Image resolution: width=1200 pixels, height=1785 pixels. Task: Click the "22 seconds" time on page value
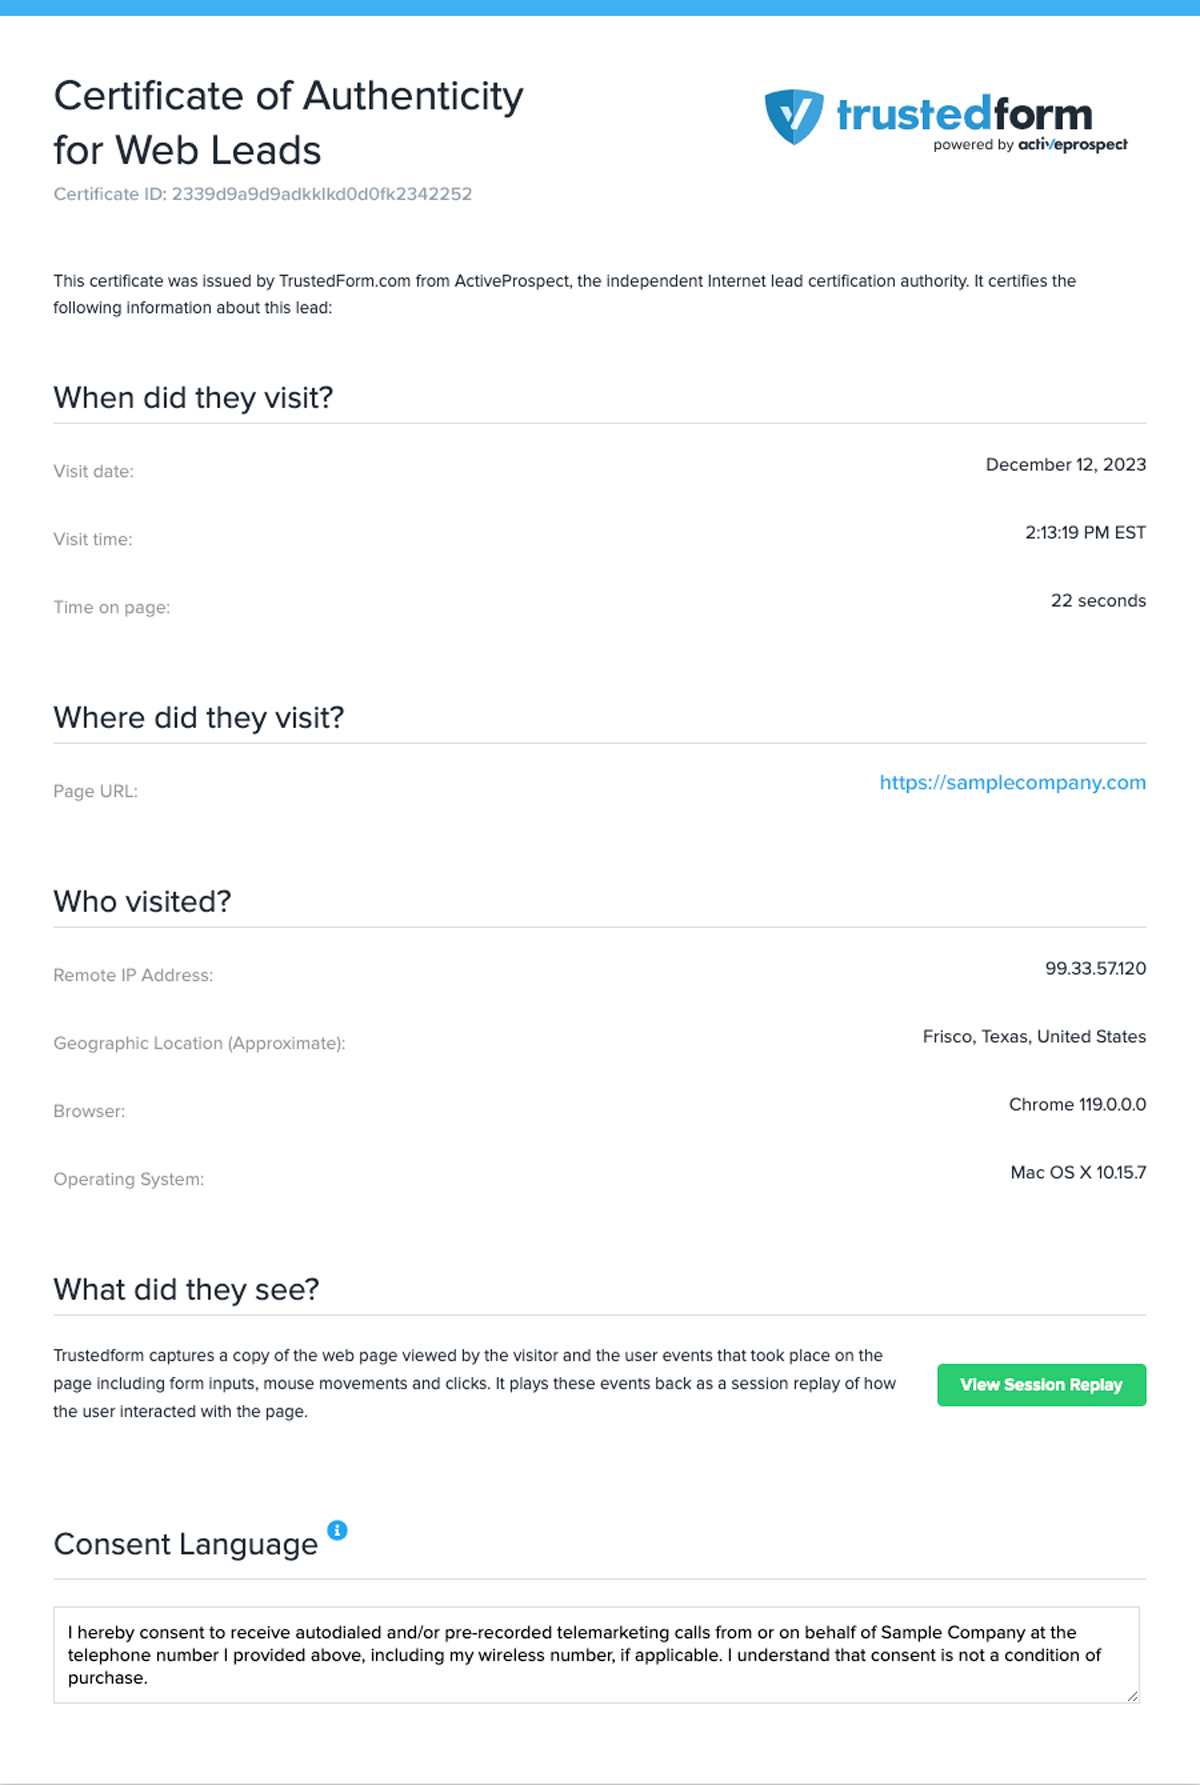tap(1098, 601)
